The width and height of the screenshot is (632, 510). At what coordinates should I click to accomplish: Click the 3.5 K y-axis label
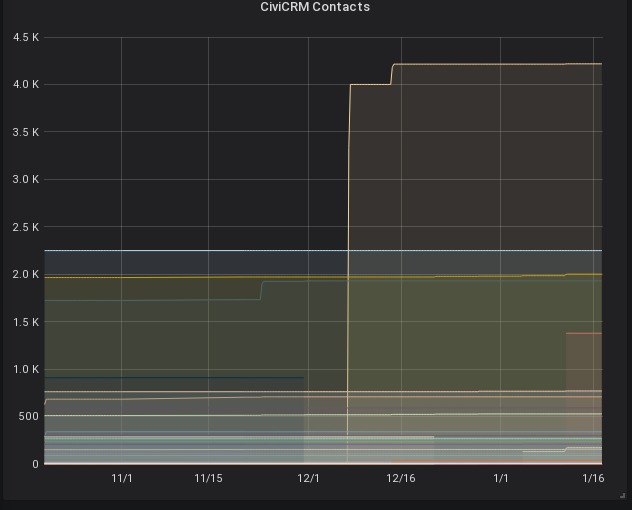click(x=26, y=132)
